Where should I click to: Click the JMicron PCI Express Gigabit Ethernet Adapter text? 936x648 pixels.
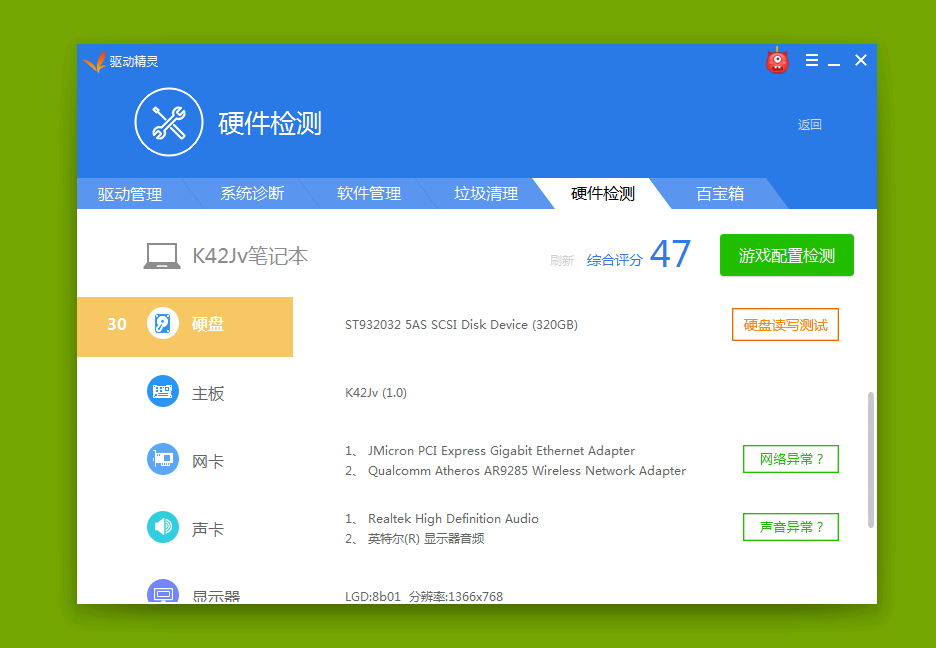[501, 450]
